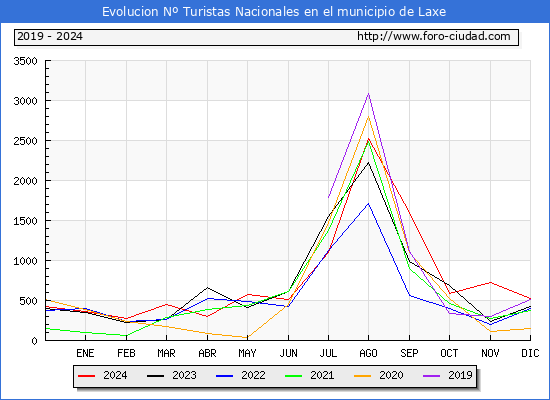Select the 2021 legend label

pyautogui.click(x=322, y=375)
